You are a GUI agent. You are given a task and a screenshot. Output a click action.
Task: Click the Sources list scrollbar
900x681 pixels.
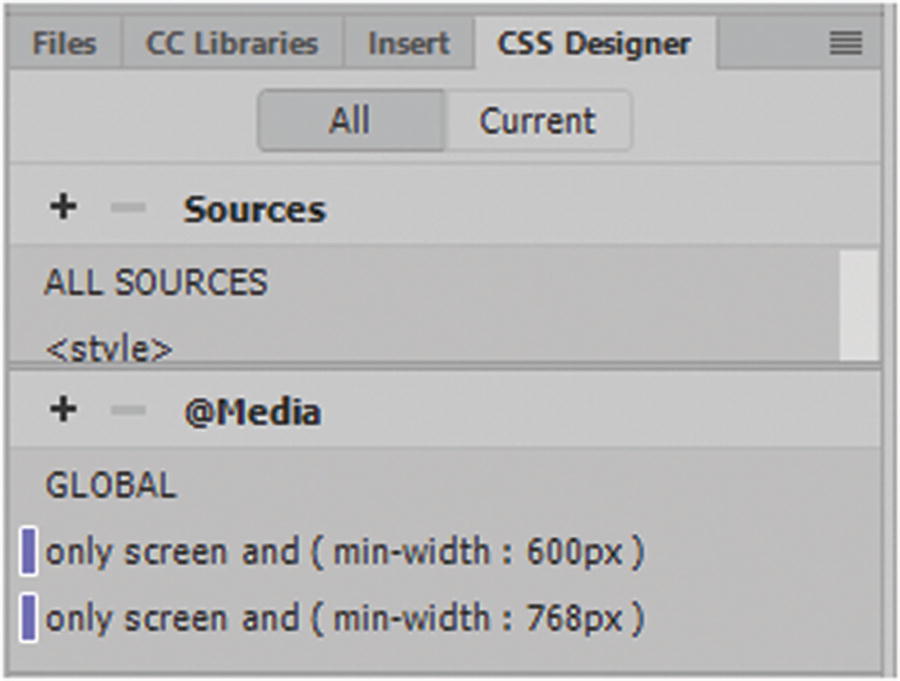pos(858,304)
